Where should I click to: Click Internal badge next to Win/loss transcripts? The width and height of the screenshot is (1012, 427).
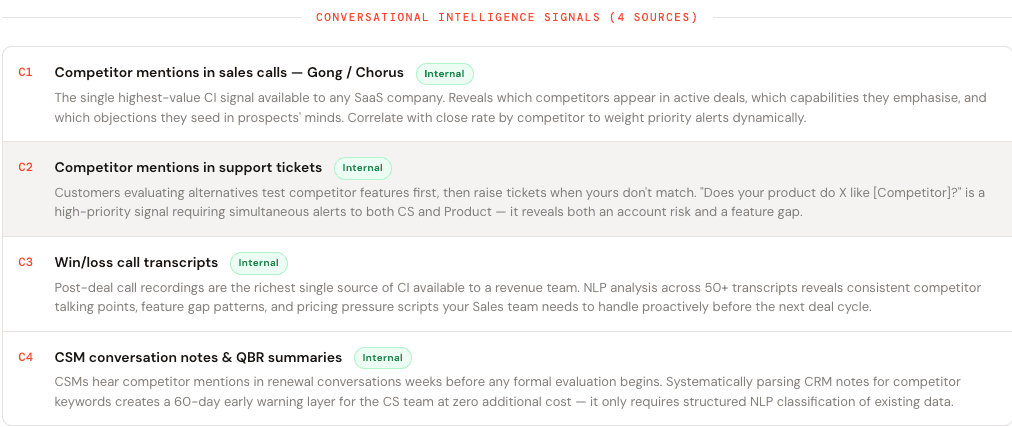point(259,263)
